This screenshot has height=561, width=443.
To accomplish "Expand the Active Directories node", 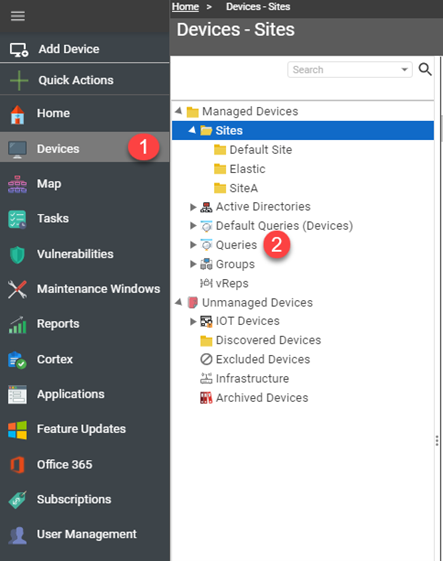I will (193, 207).
